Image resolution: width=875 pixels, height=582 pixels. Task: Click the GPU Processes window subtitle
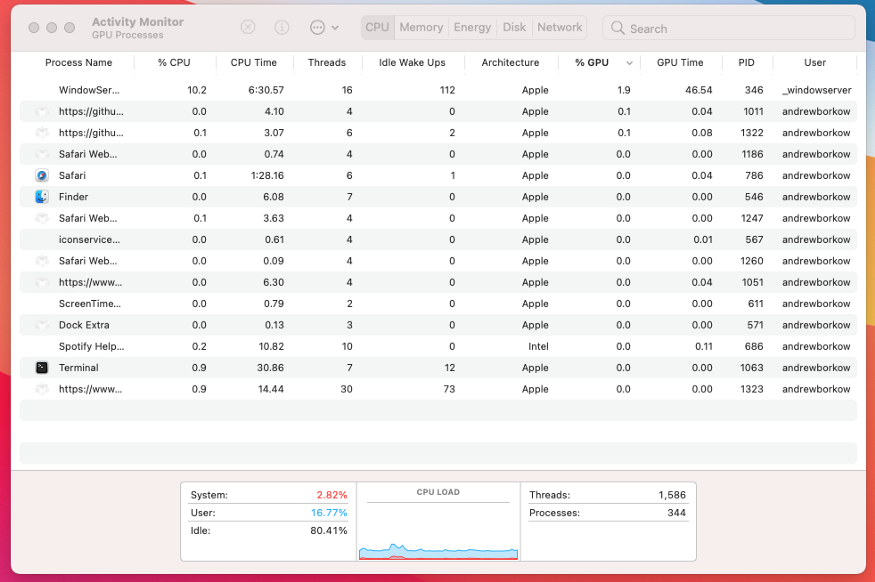point(128,35)
